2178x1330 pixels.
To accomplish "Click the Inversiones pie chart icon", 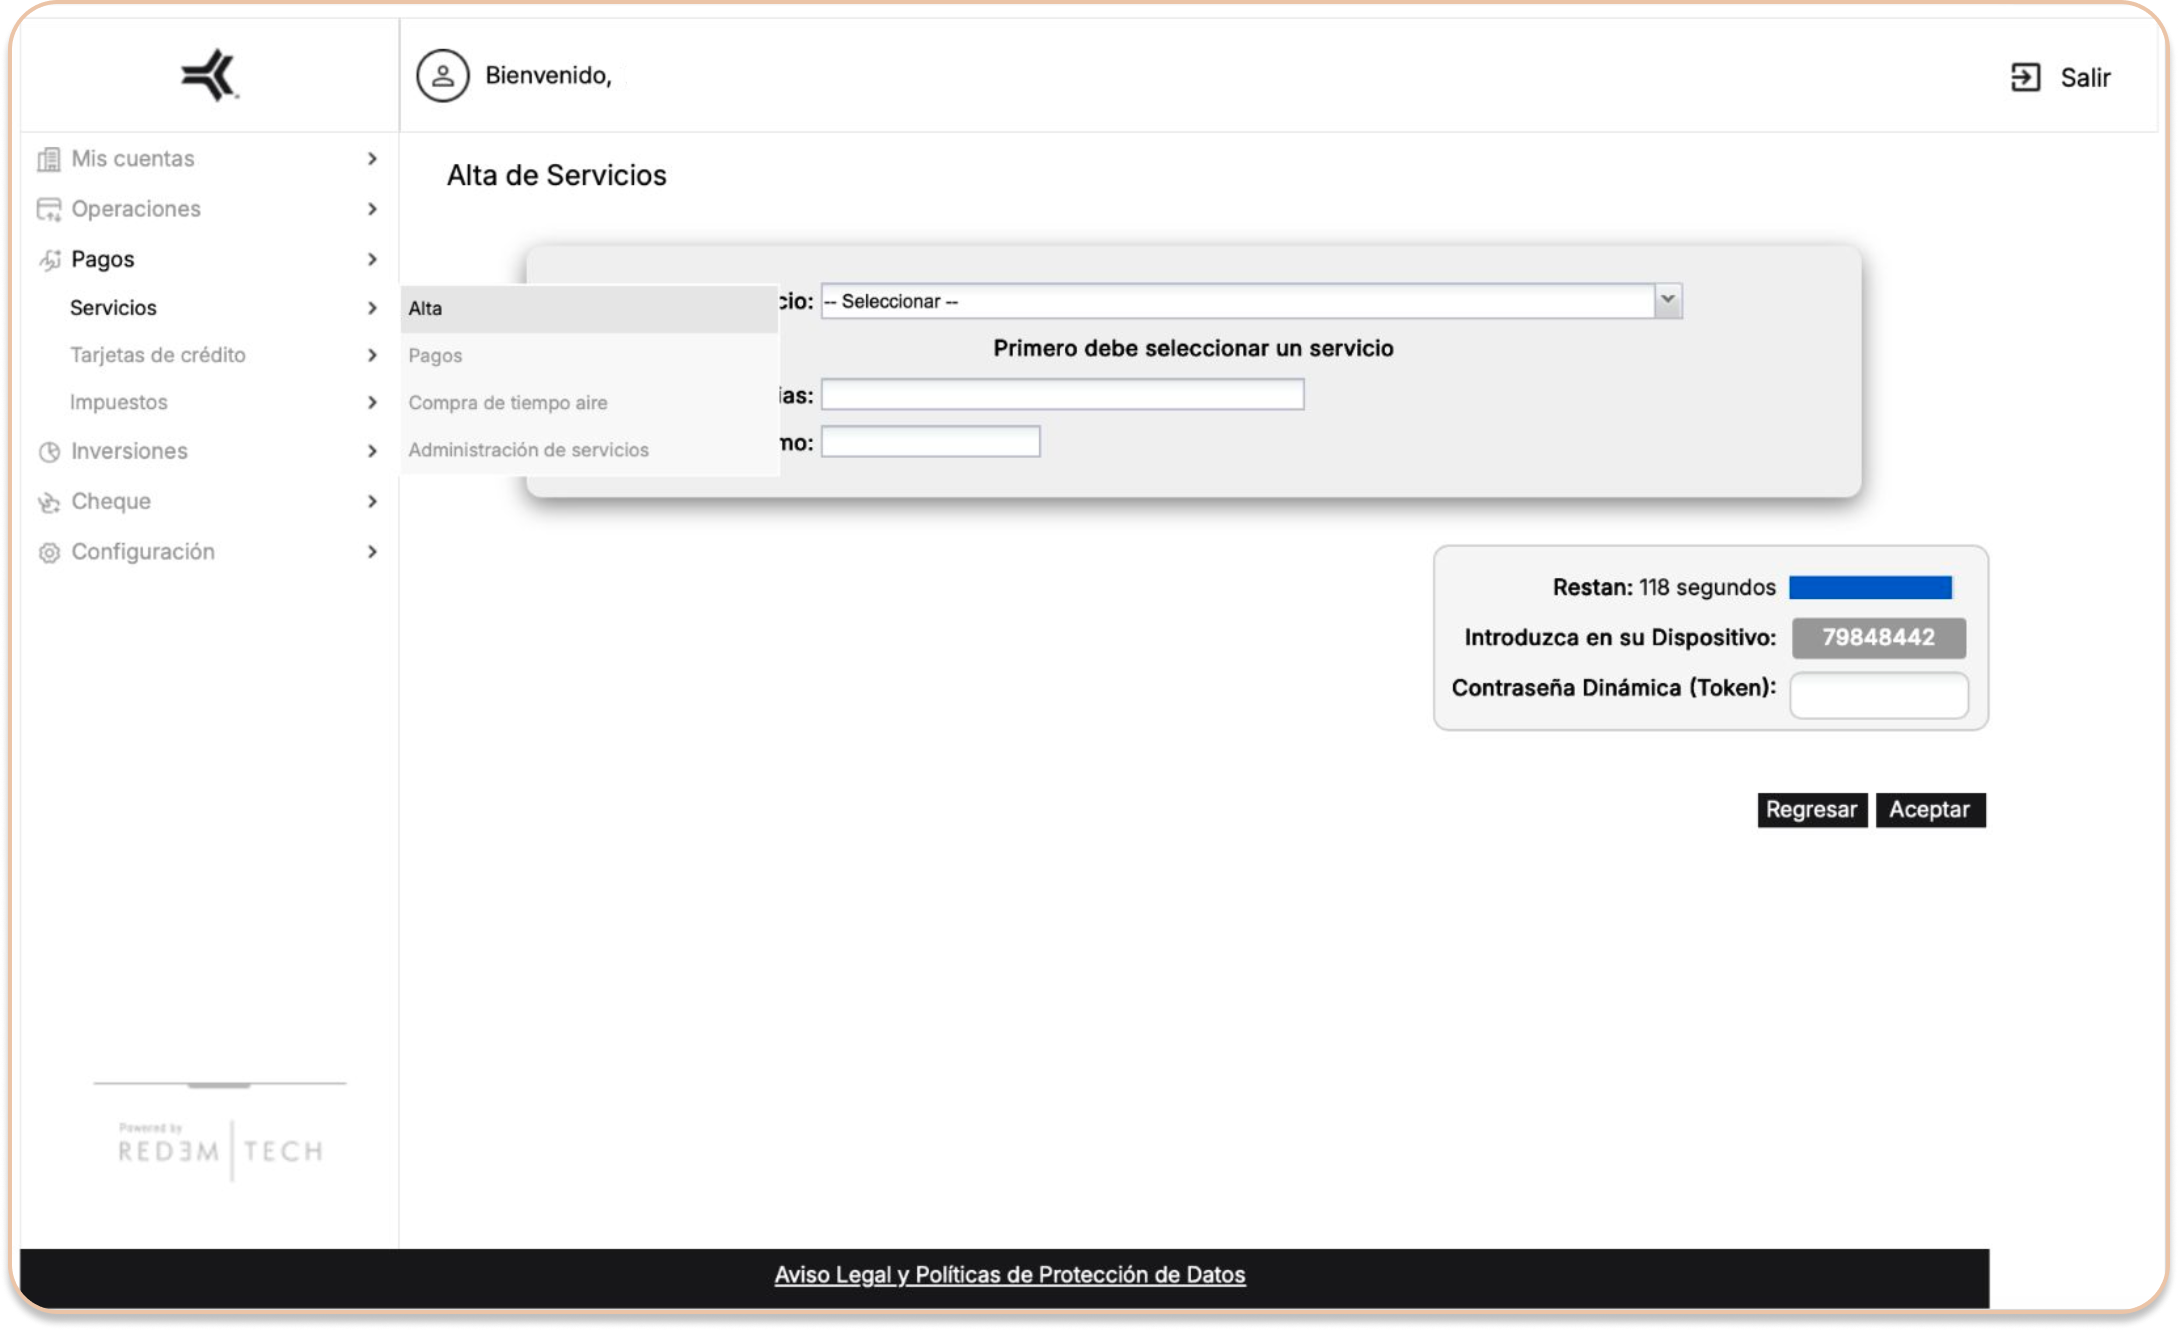I will click(x=49, y=452).
